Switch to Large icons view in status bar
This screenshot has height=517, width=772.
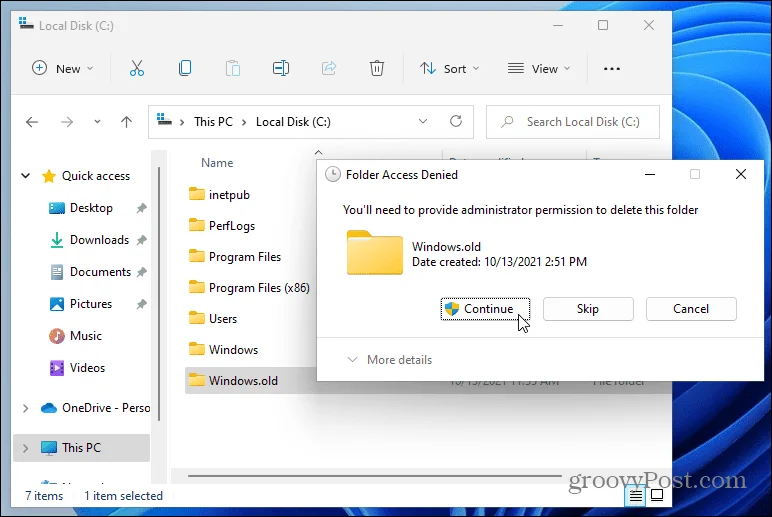pyautogui.click(x=657, y=496)
